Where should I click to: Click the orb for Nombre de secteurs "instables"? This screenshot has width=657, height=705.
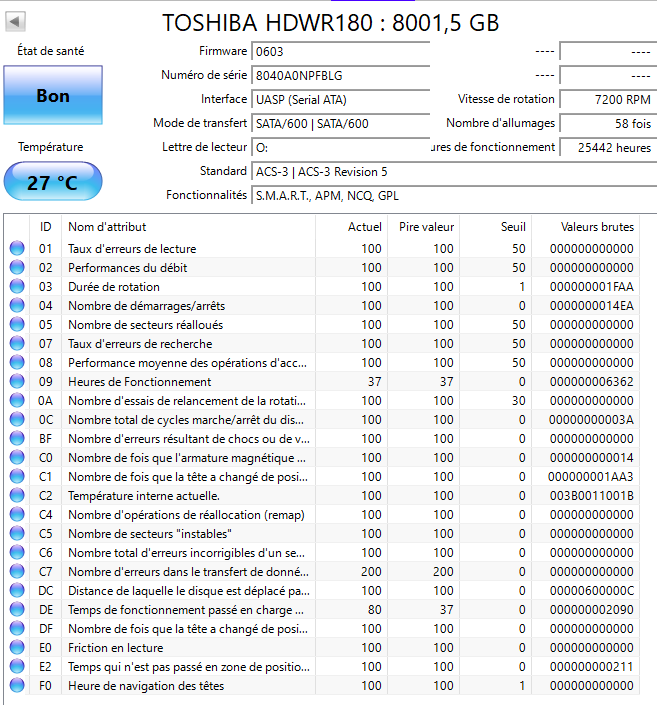coord(17,533)
